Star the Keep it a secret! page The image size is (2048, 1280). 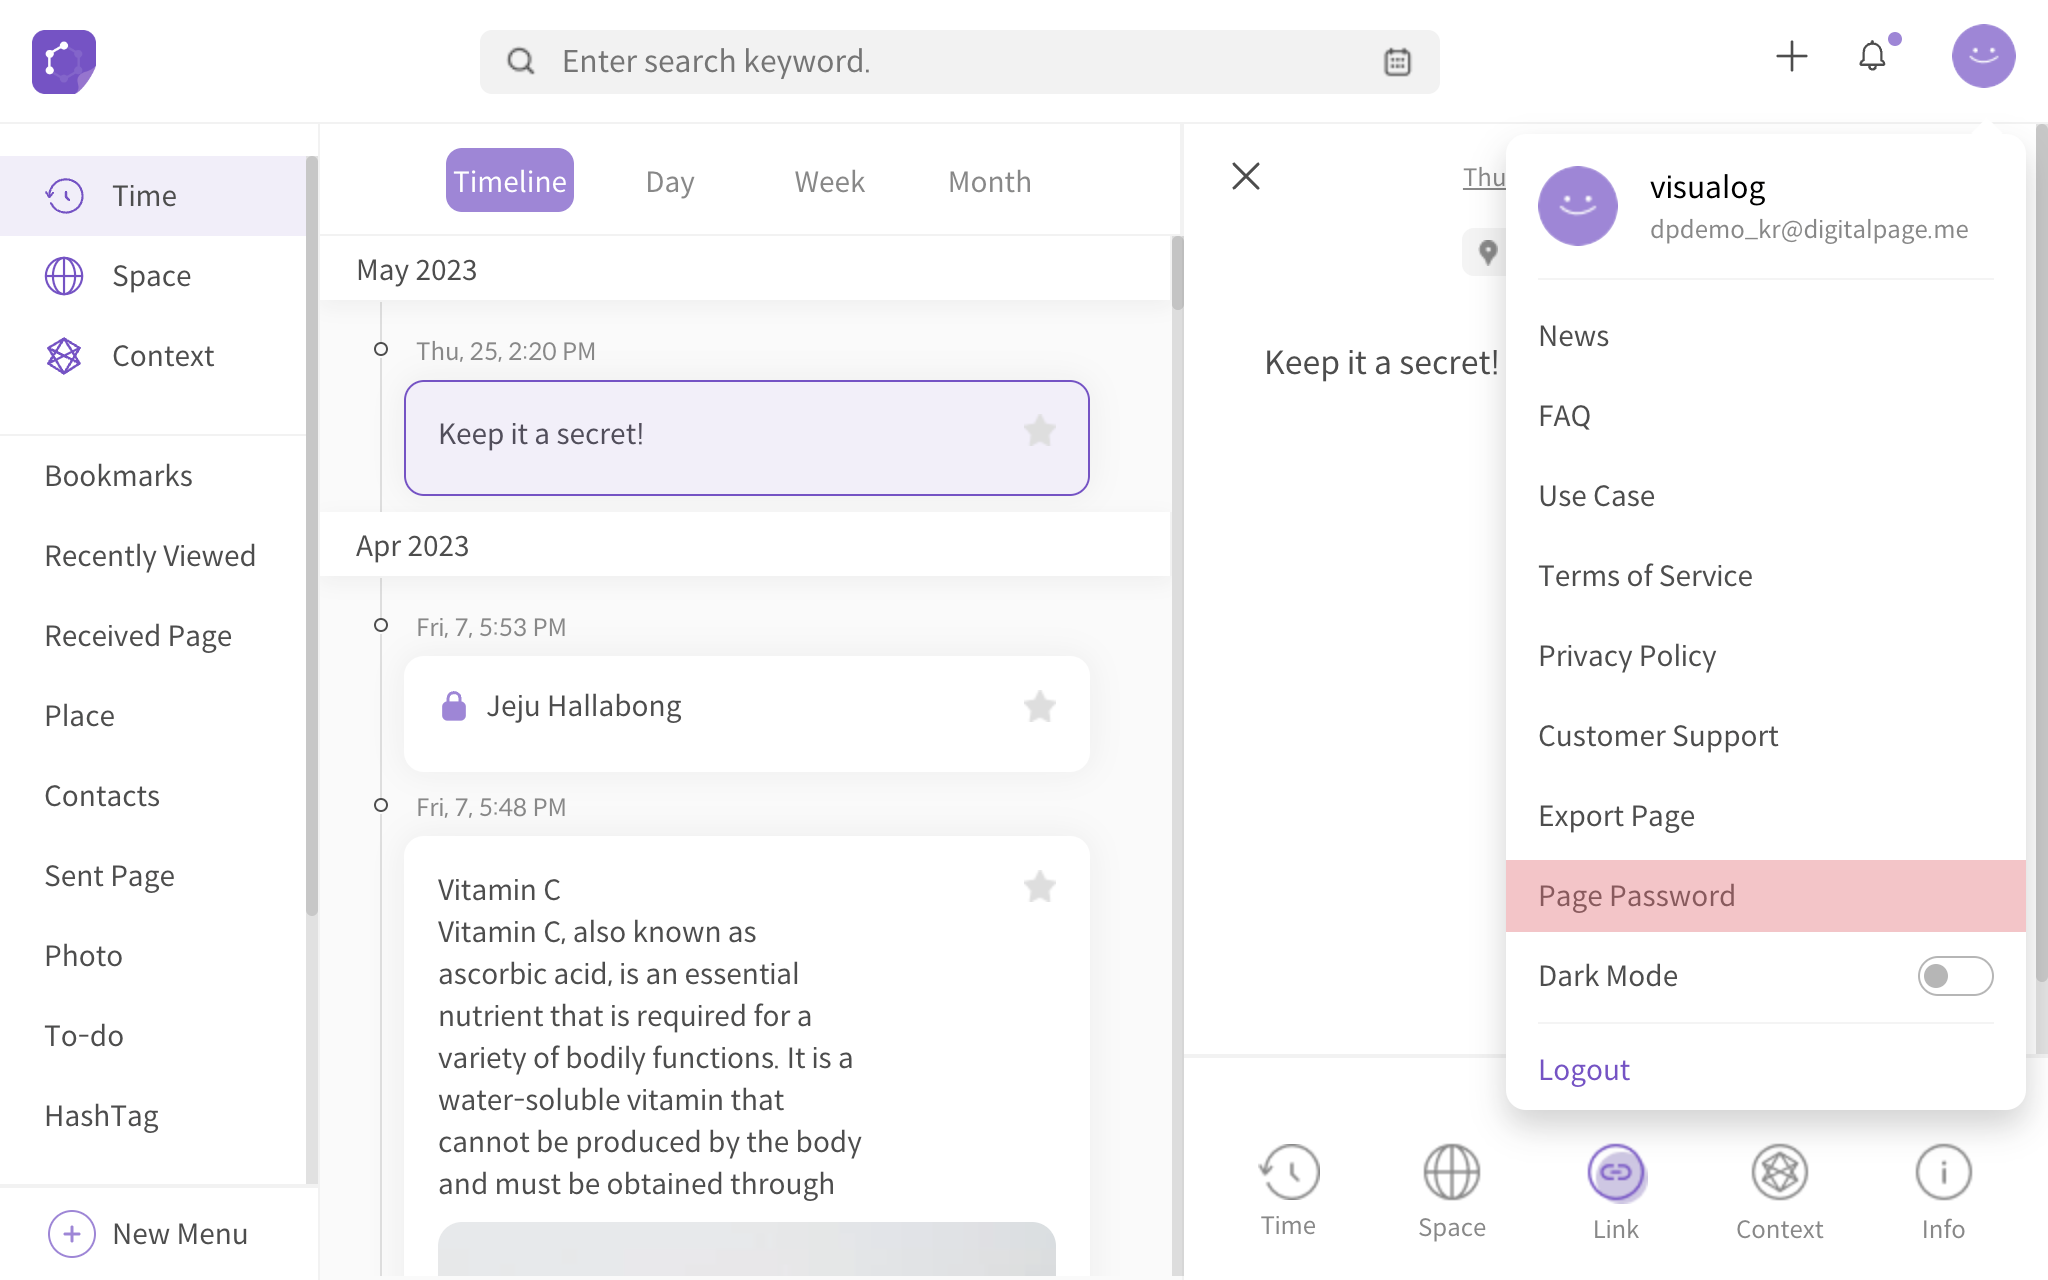tap(1039, 432)
